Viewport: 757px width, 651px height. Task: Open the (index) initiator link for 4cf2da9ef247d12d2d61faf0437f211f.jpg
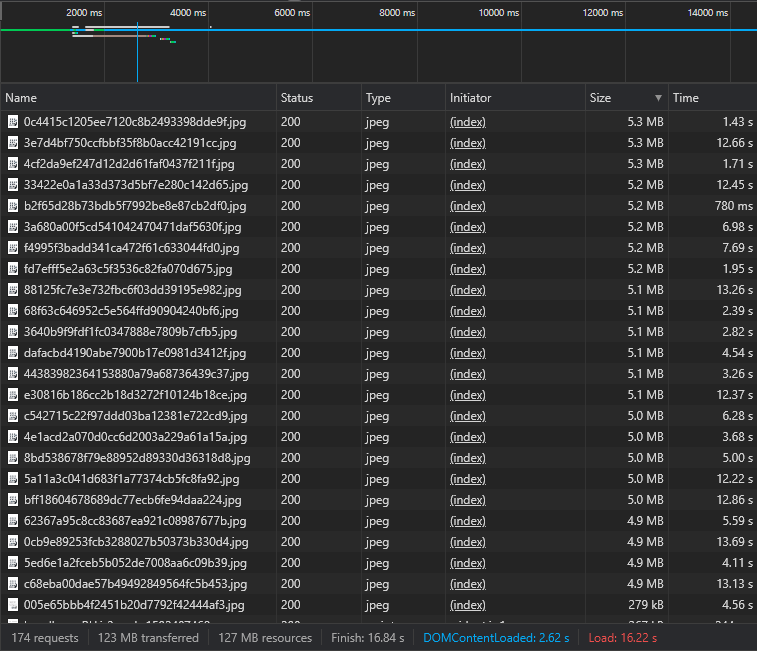(x=467, y=164)
